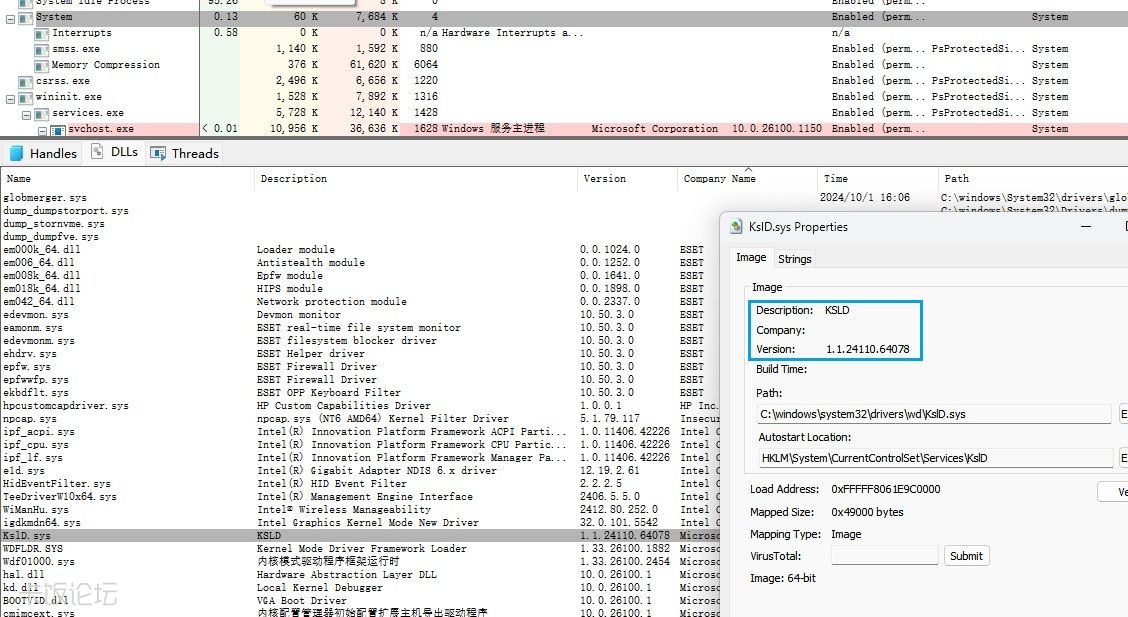The width and height of the screenshot is (1128, 617).
Task: Collapse the wininit.exe tree node
Action: point(11,97)
